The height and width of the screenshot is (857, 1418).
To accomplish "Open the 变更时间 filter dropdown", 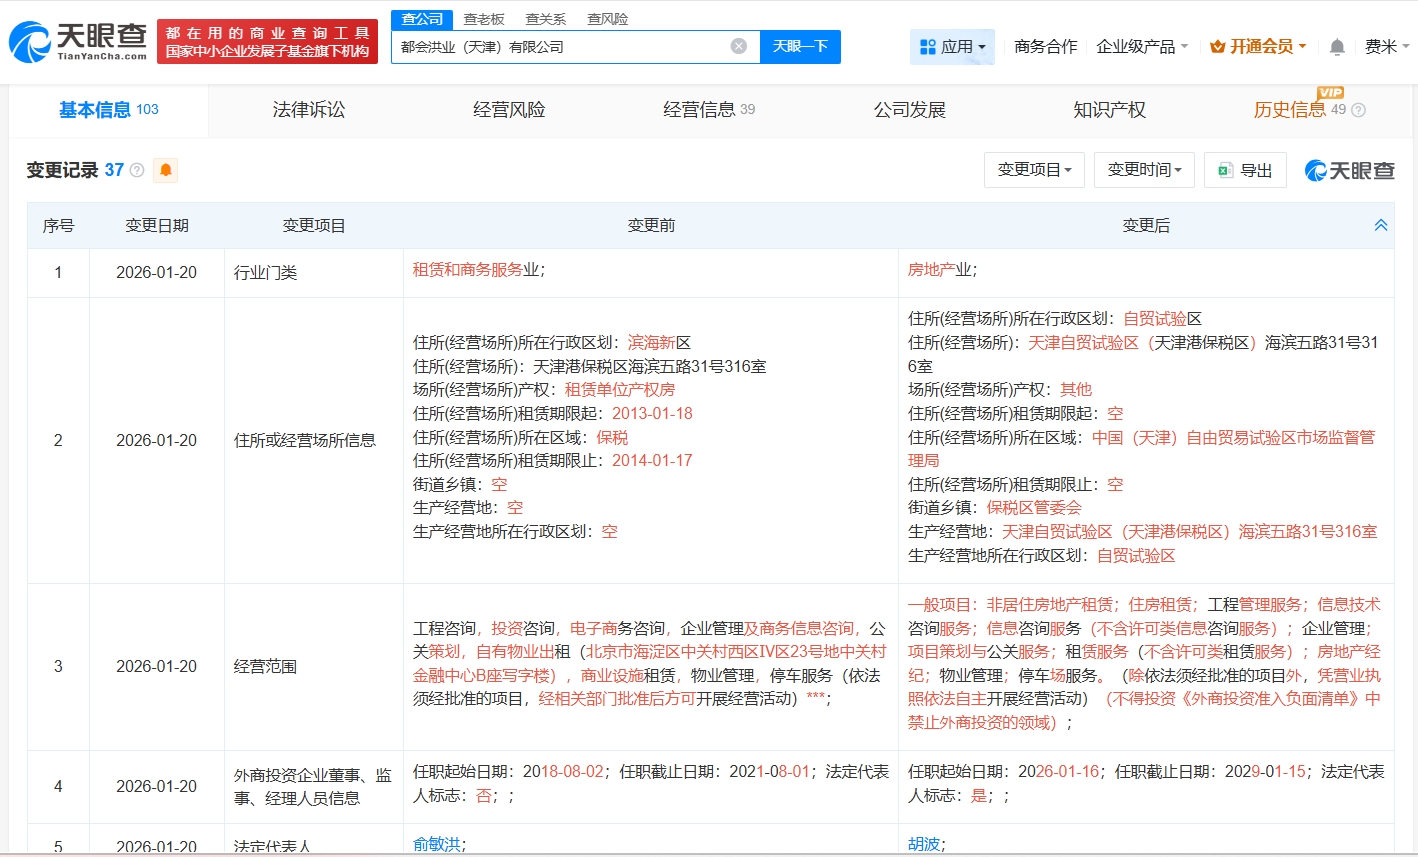I will tap(1144, 170).
